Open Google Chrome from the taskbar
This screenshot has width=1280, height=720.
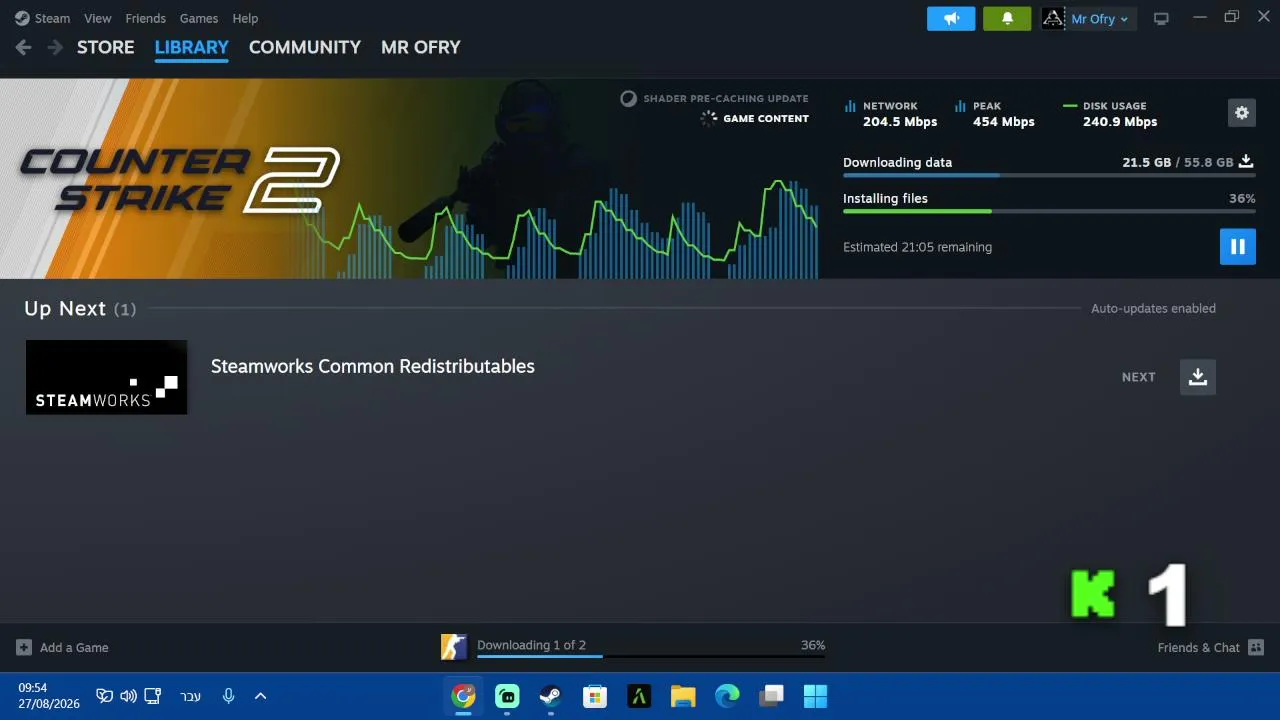click(463, 696)
